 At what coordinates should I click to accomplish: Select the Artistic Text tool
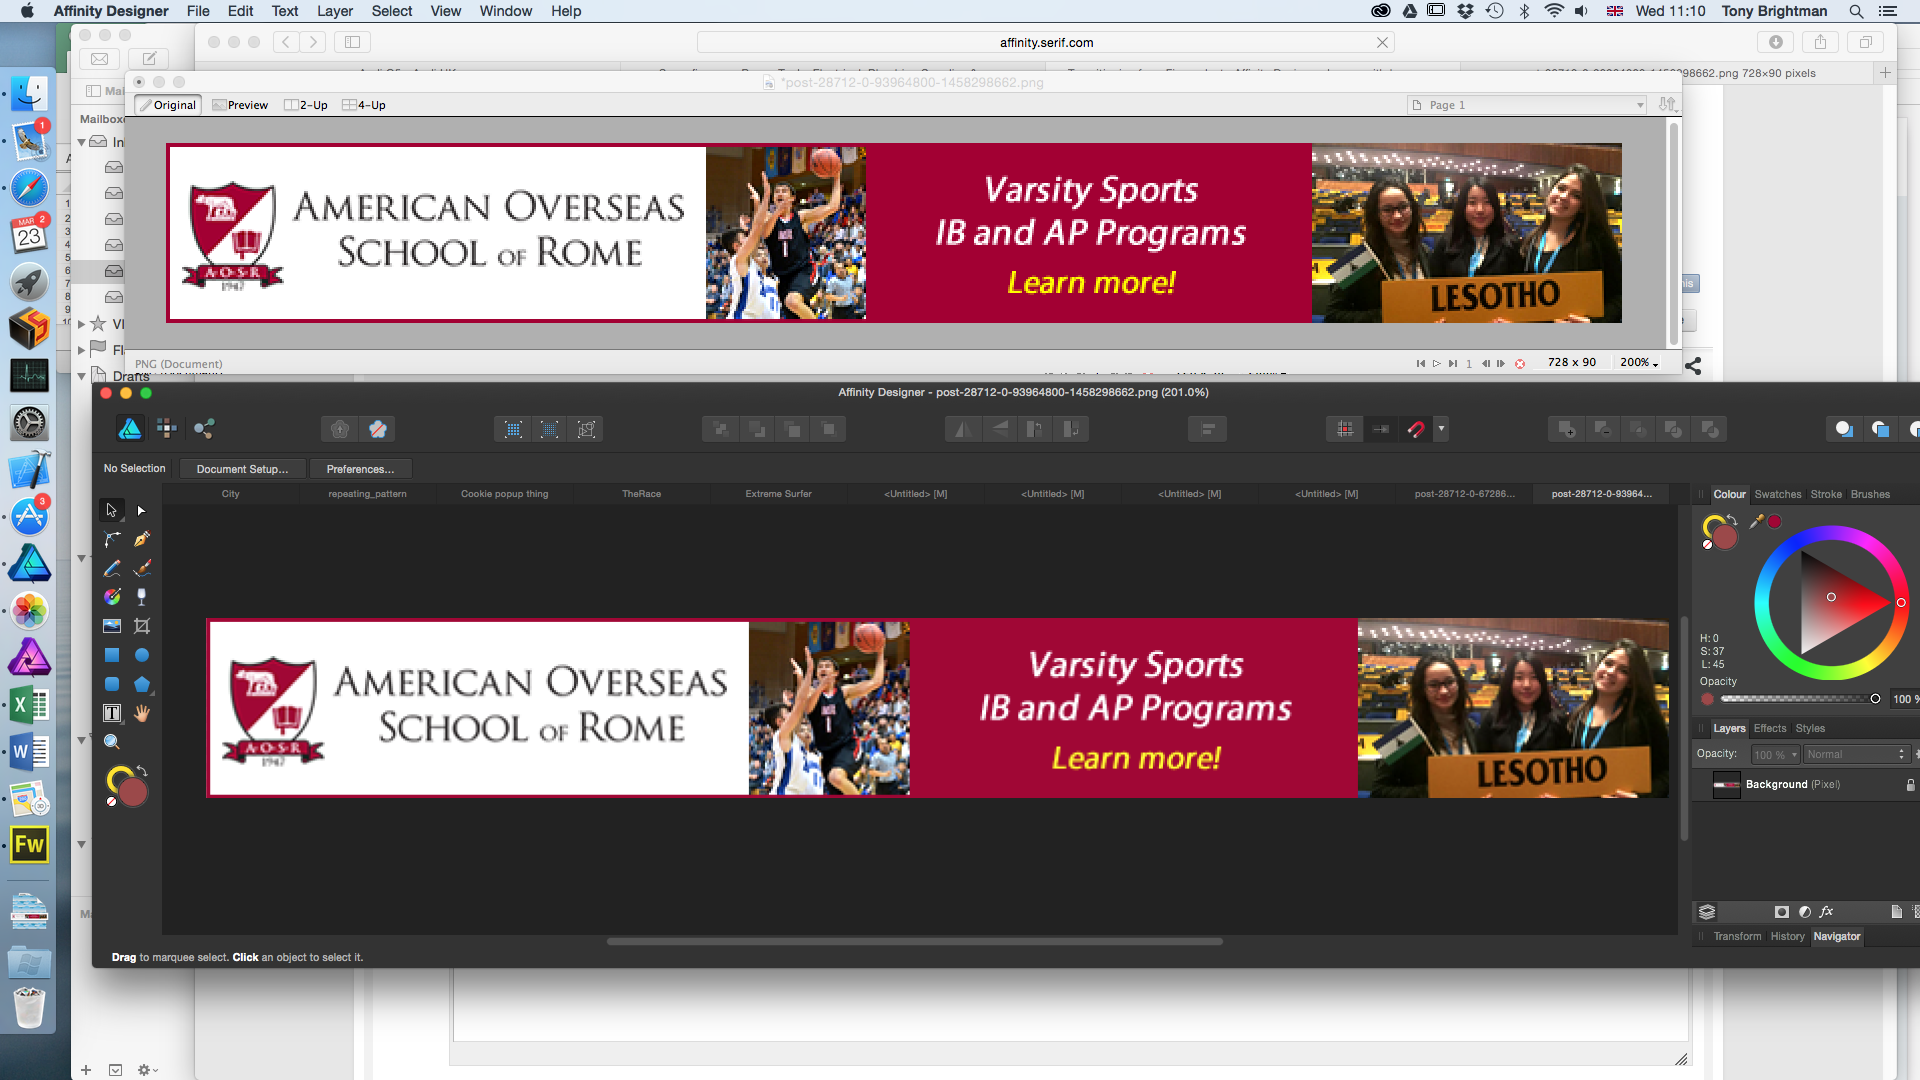coord(112,713)
